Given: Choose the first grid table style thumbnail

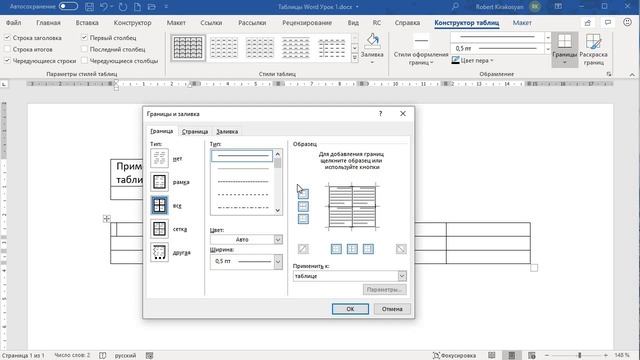Looking at the screenshot, I should [188, 48].
